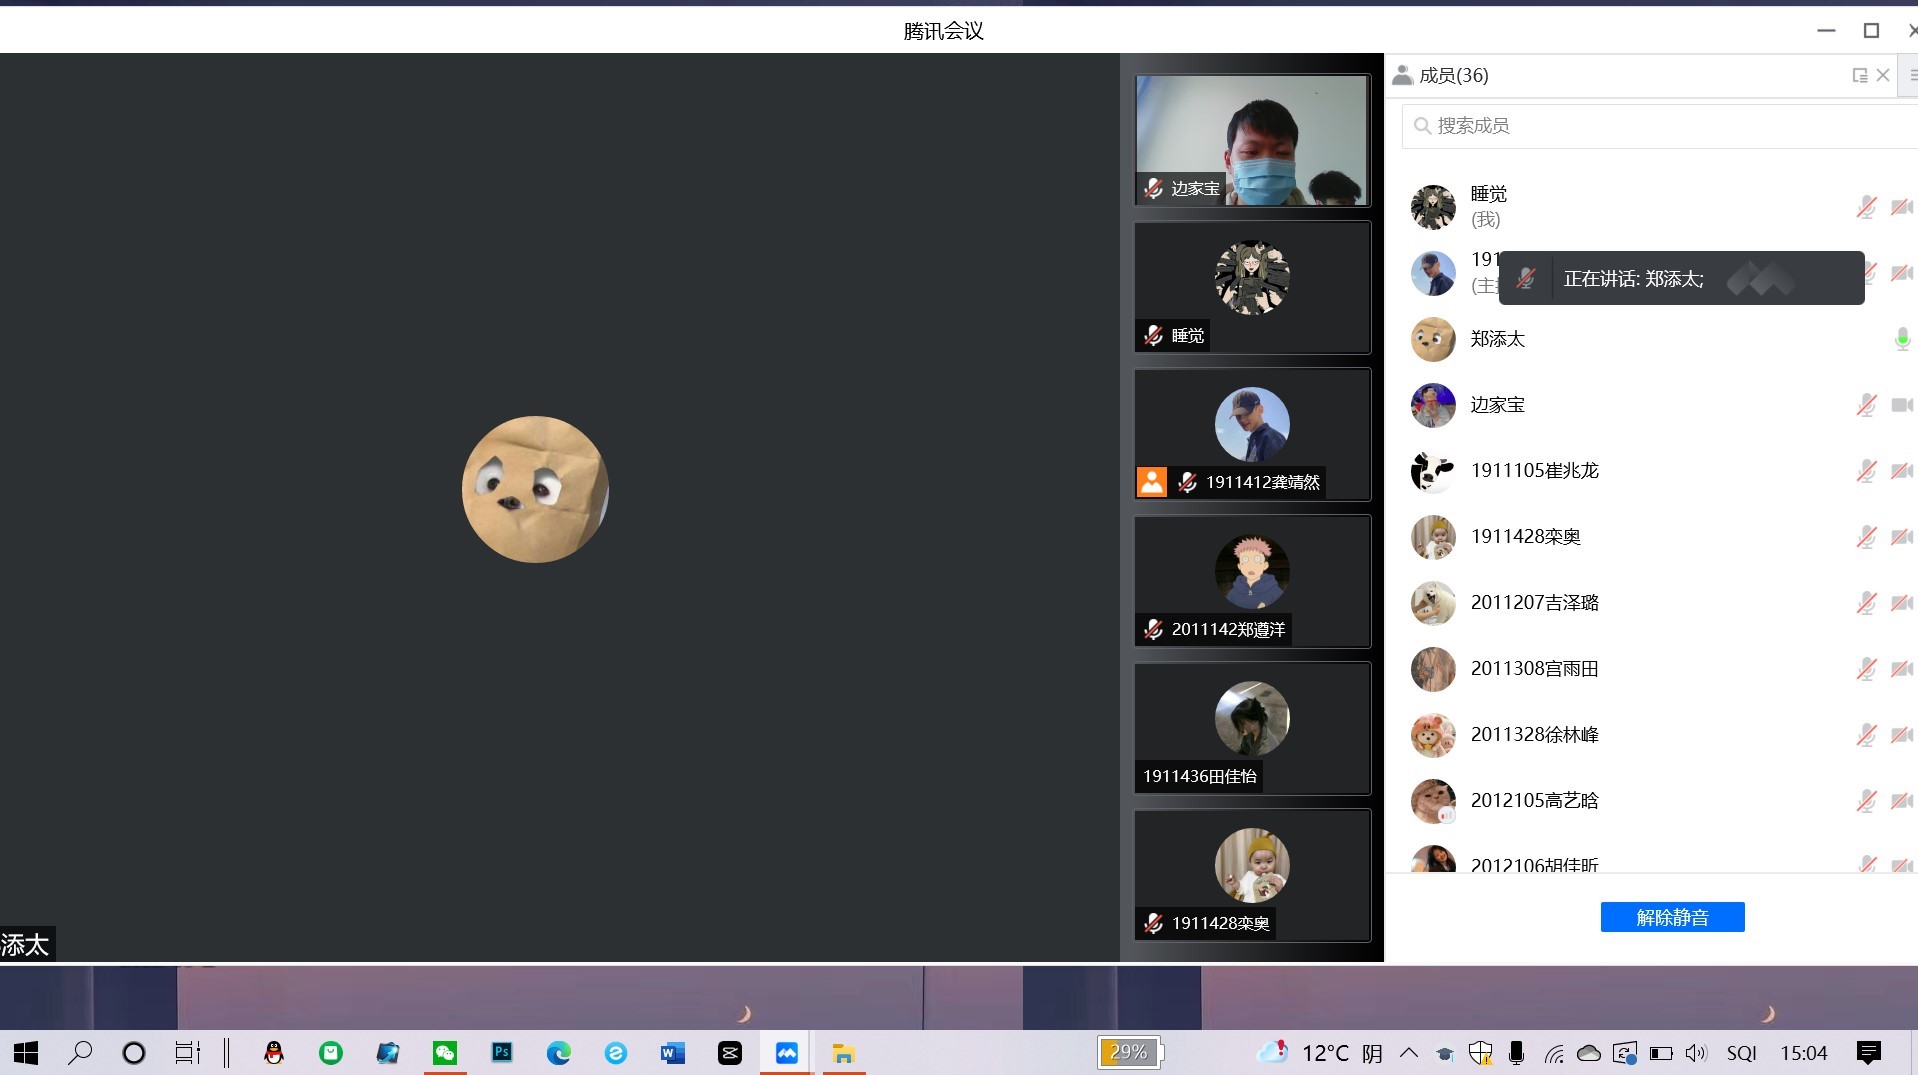Click the muted mic icon for 1911105崔兆龙
This screenshot has height=1075, width=1918.
coord(1866,471)
